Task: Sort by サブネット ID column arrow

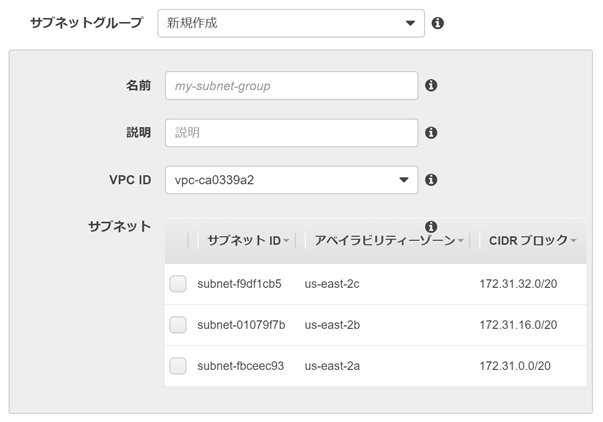Action: coord(287,242)
